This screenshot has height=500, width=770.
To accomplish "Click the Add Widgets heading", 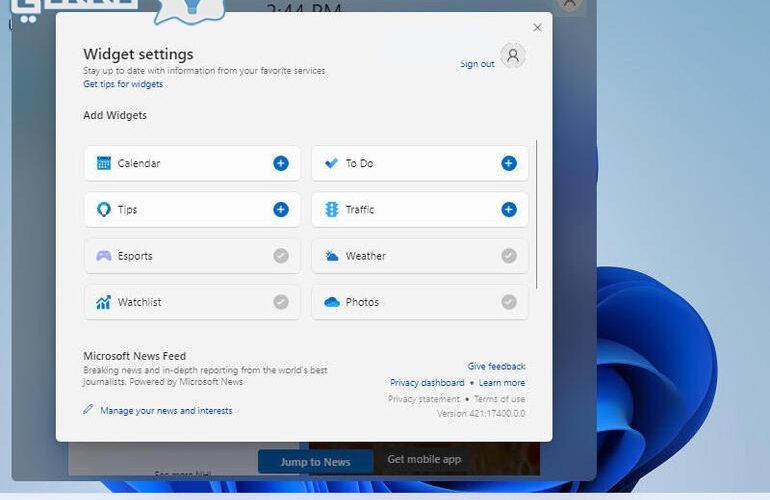I will coord(115,115).
